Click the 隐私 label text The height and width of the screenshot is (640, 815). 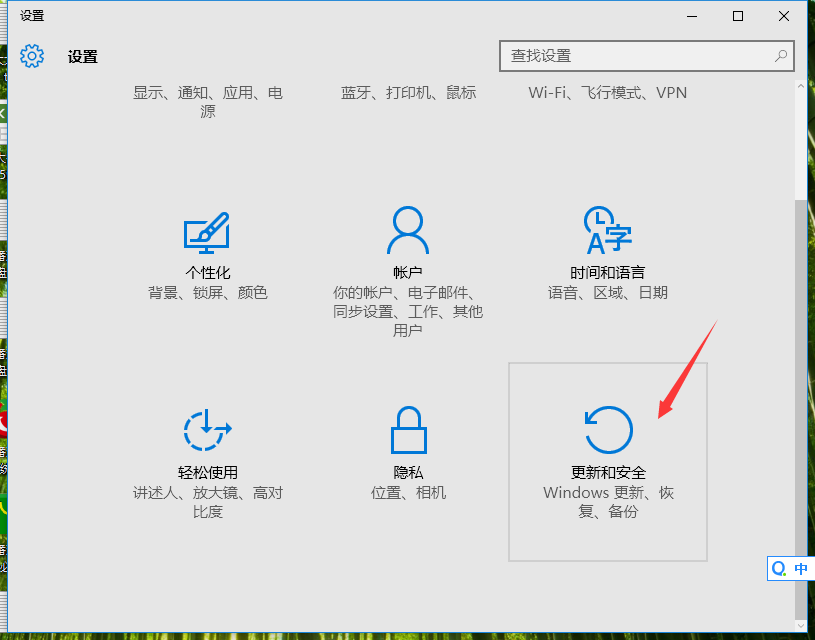tap(408, 472)
